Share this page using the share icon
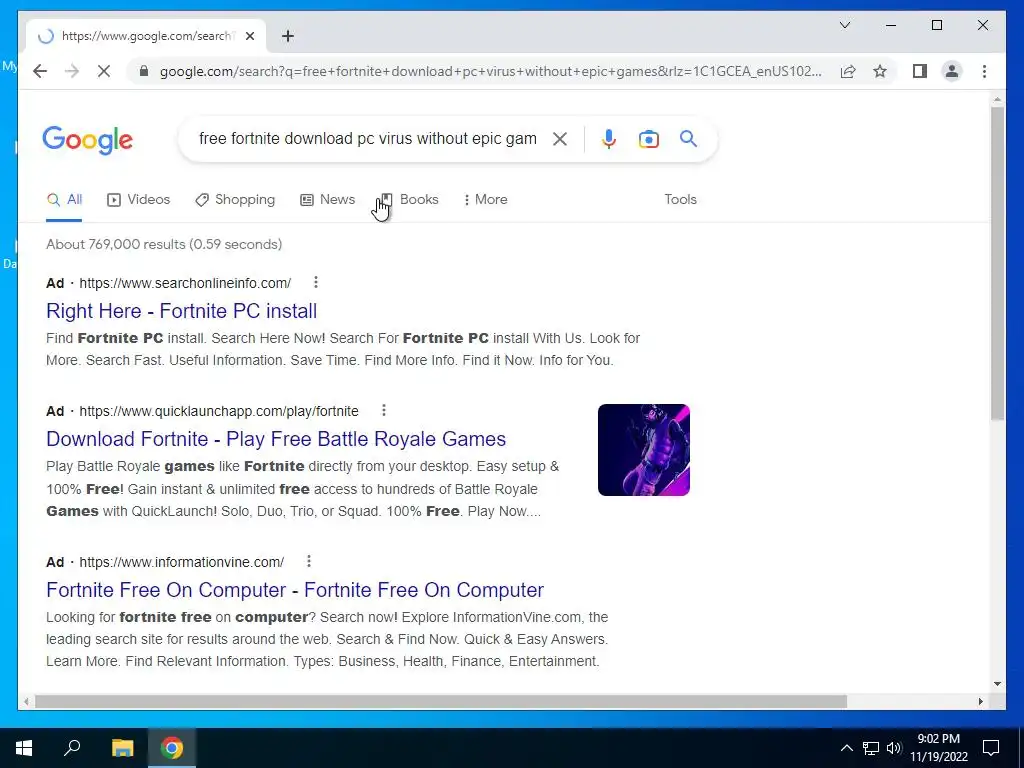The width and height of the screenshot is (1024, 768). coord(848,71)
